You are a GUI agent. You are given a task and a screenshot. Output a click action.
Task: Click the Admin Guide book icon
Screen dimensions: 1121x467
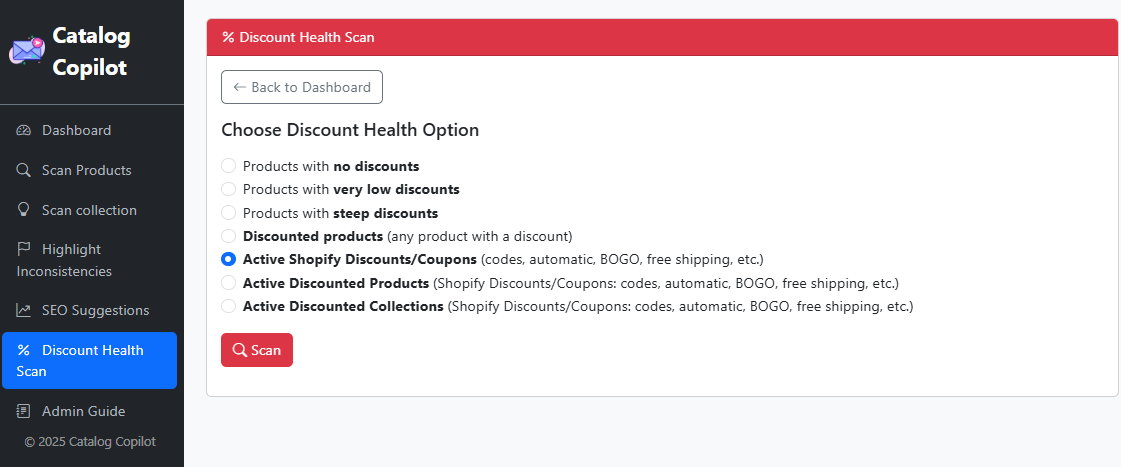[x=24, y=411]
